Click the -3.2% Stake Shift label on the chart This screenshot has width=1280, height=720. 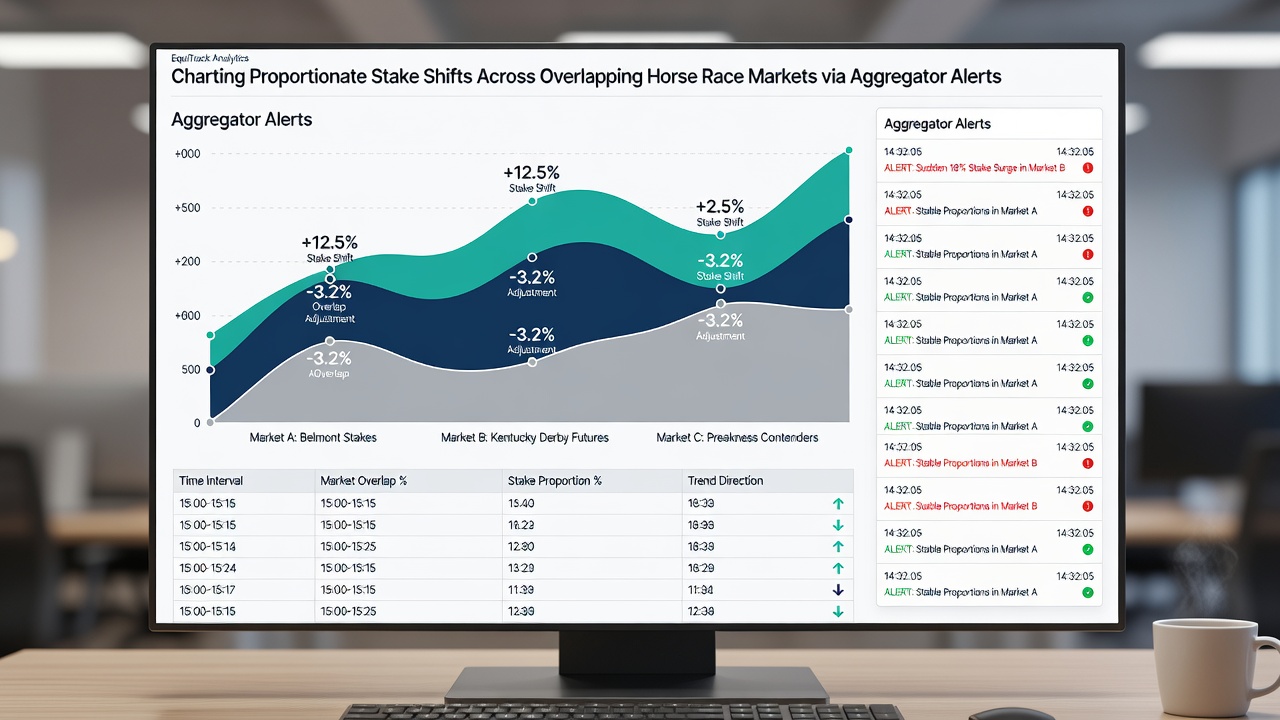(x=720, y=267)
